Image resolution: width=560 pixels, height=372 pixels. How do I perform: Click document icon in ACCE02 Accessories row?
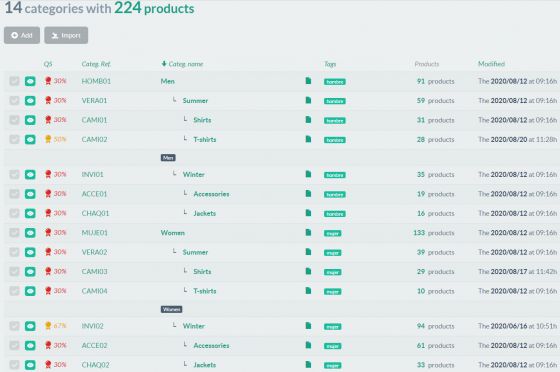pos(308,345)
